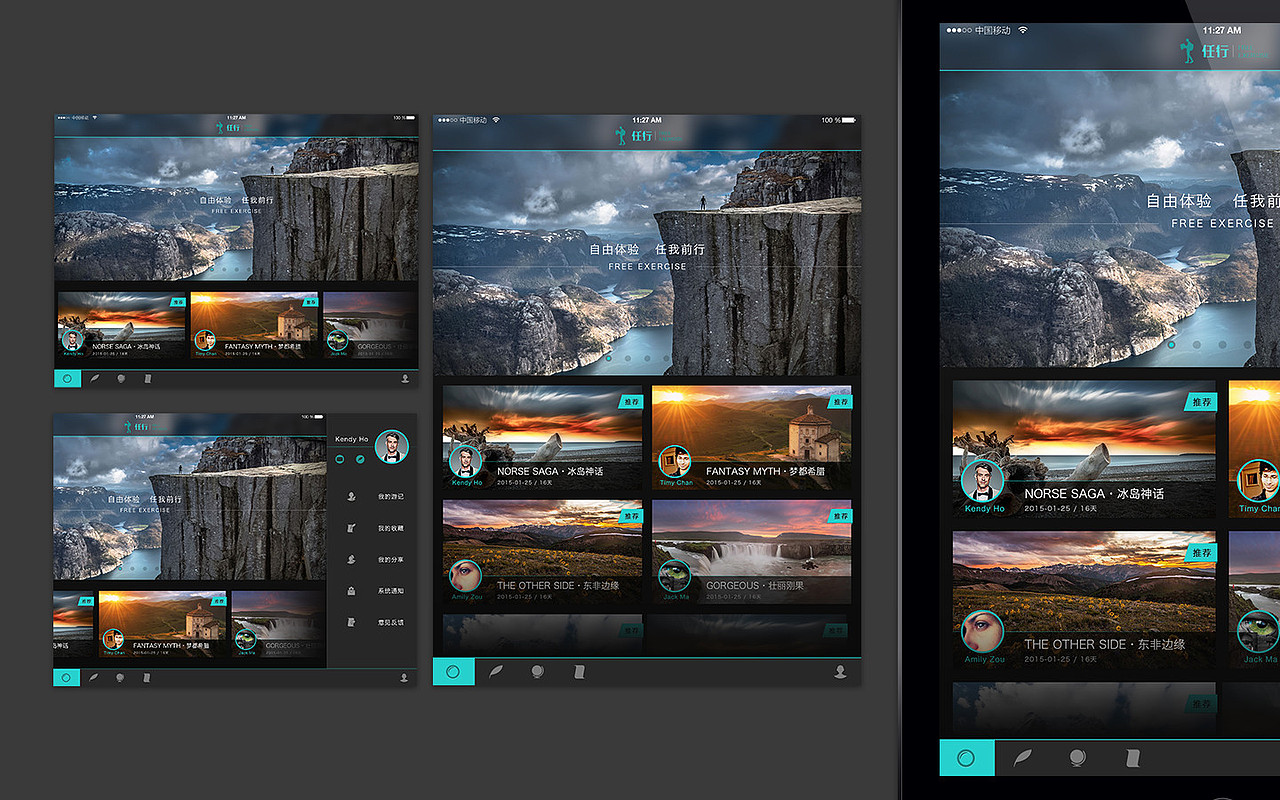Tap the feather icon in the side-menu mockup
Viewport: 1280px width, 800px height.
[x=94, y=677]
